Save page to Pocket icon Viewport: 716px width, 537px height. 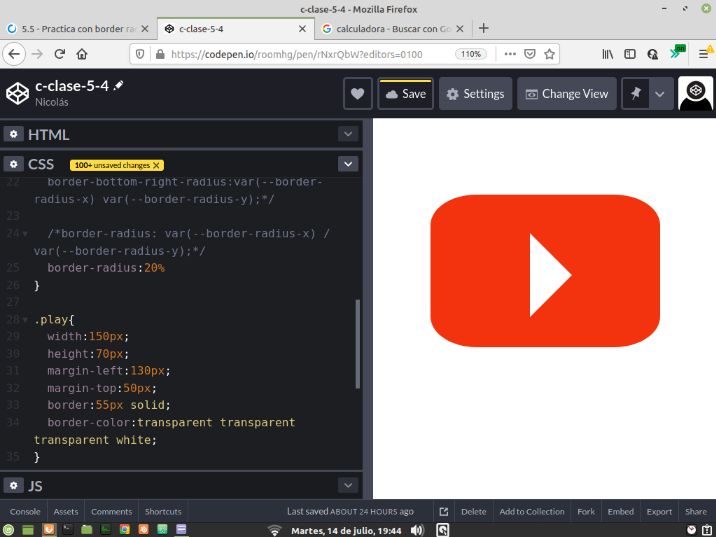click(530, 54)
